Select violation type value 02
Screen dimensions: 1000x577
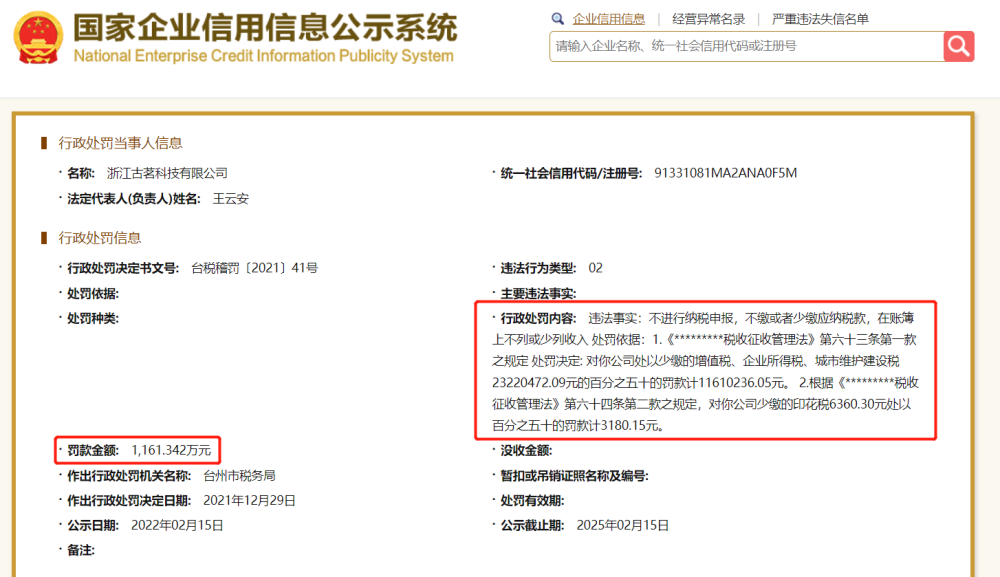[595, 268]
